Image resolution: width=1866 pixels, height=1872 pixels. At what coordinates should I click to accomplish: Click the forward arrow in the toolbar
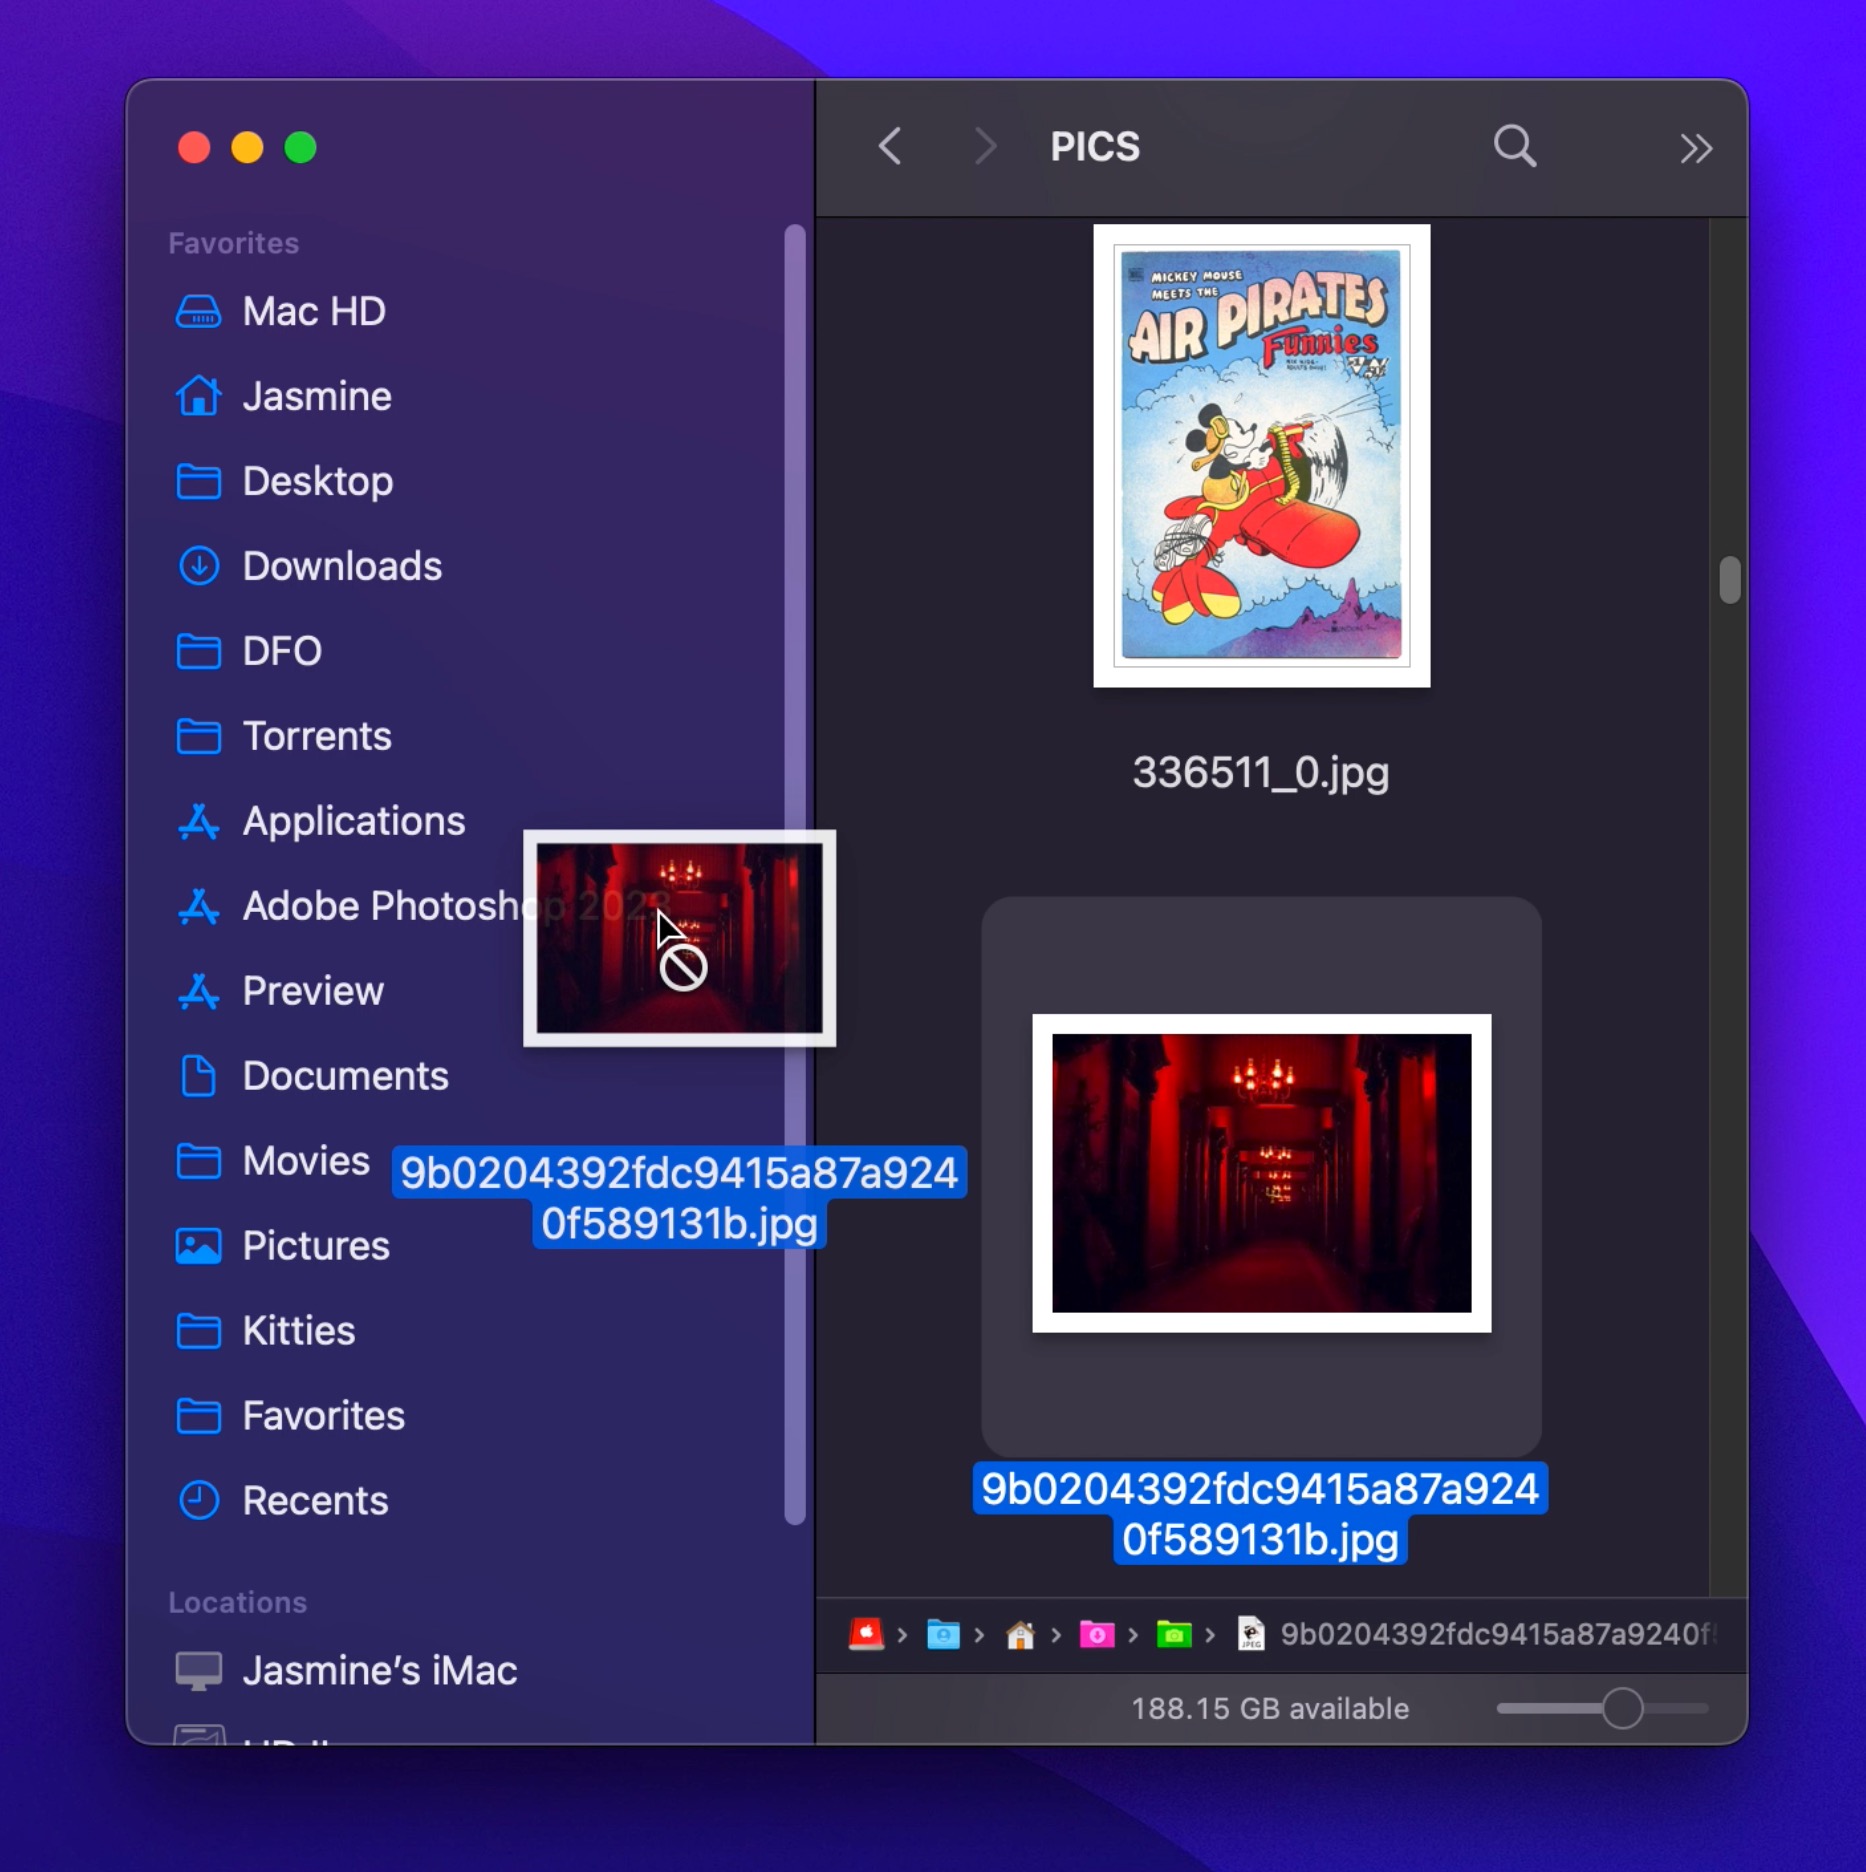coord(986,147)
